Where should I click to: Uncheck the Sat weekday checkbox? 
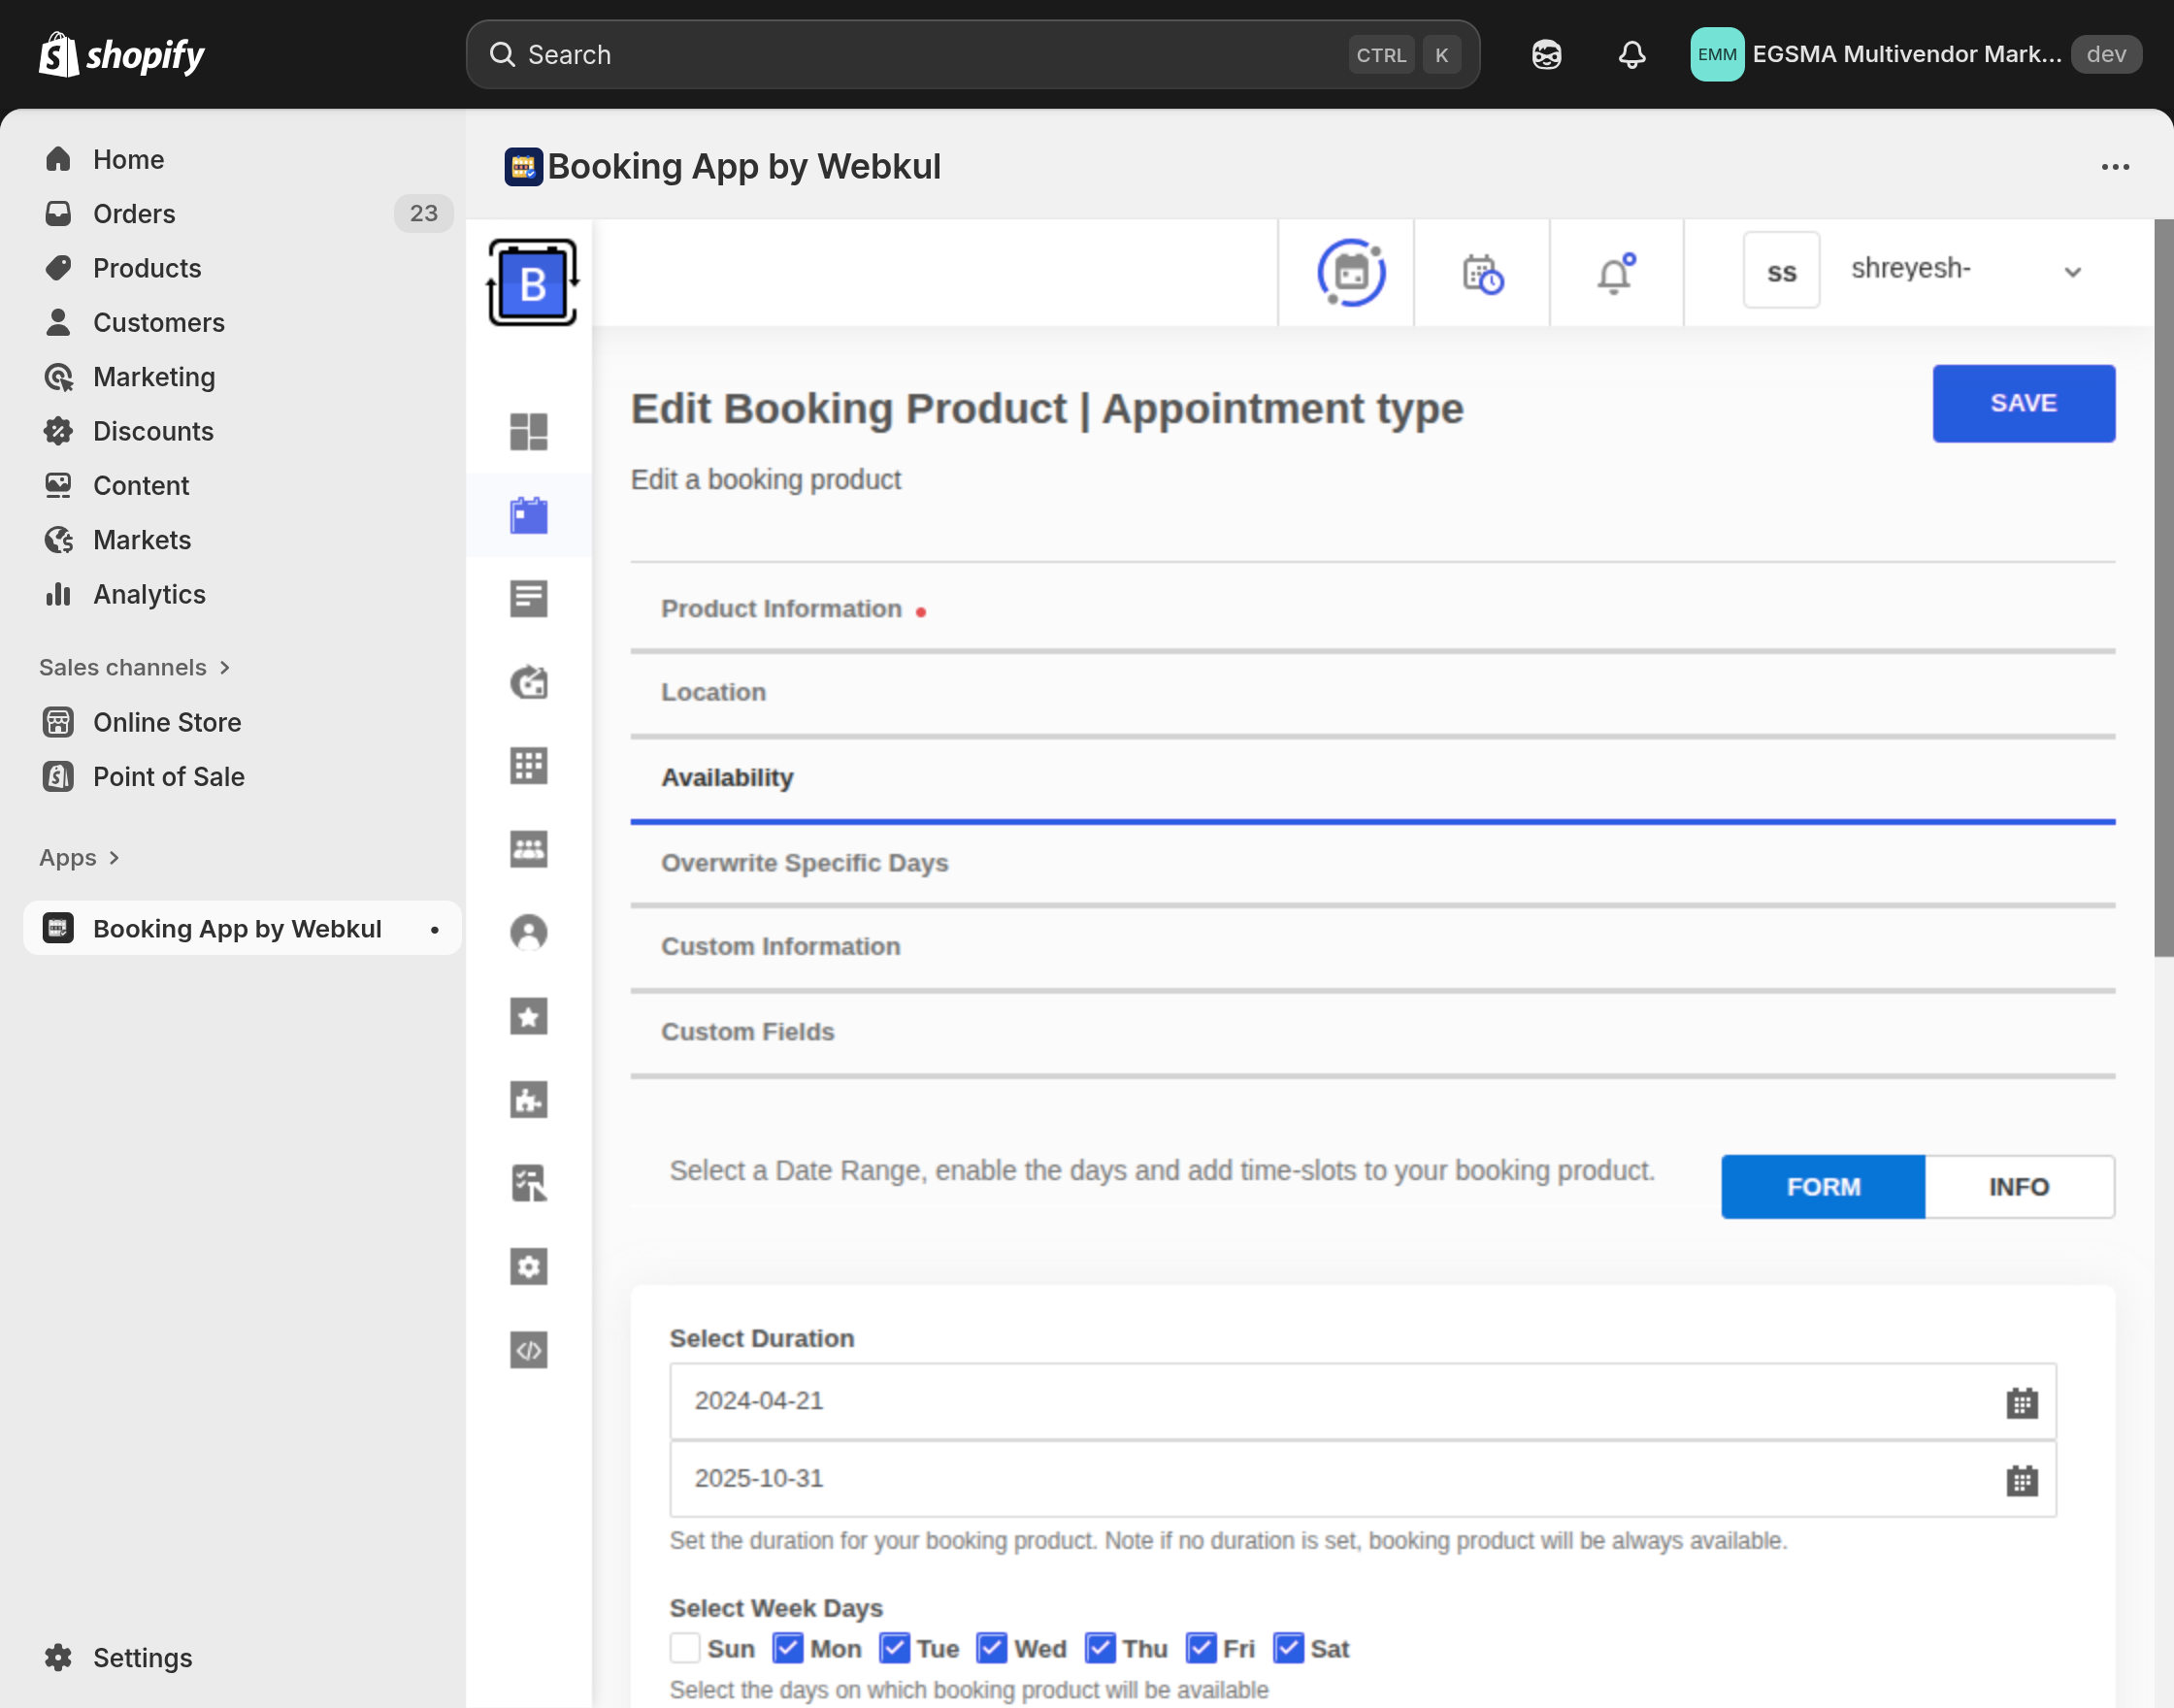pos(1287,1647)
